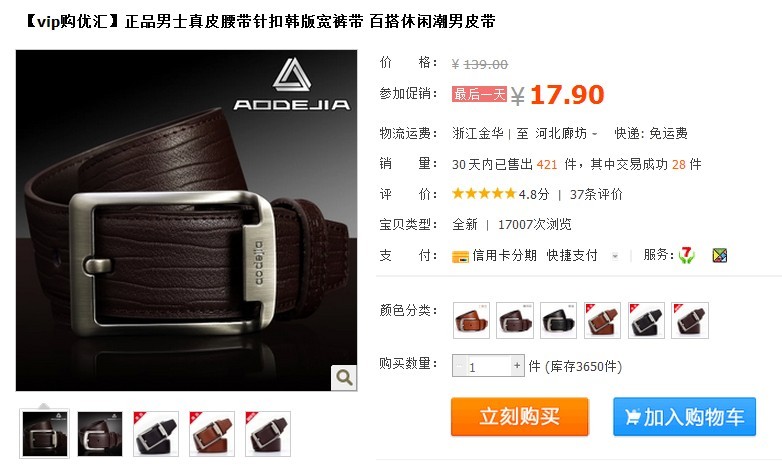Open the 37条评价 reviews link

596,194
